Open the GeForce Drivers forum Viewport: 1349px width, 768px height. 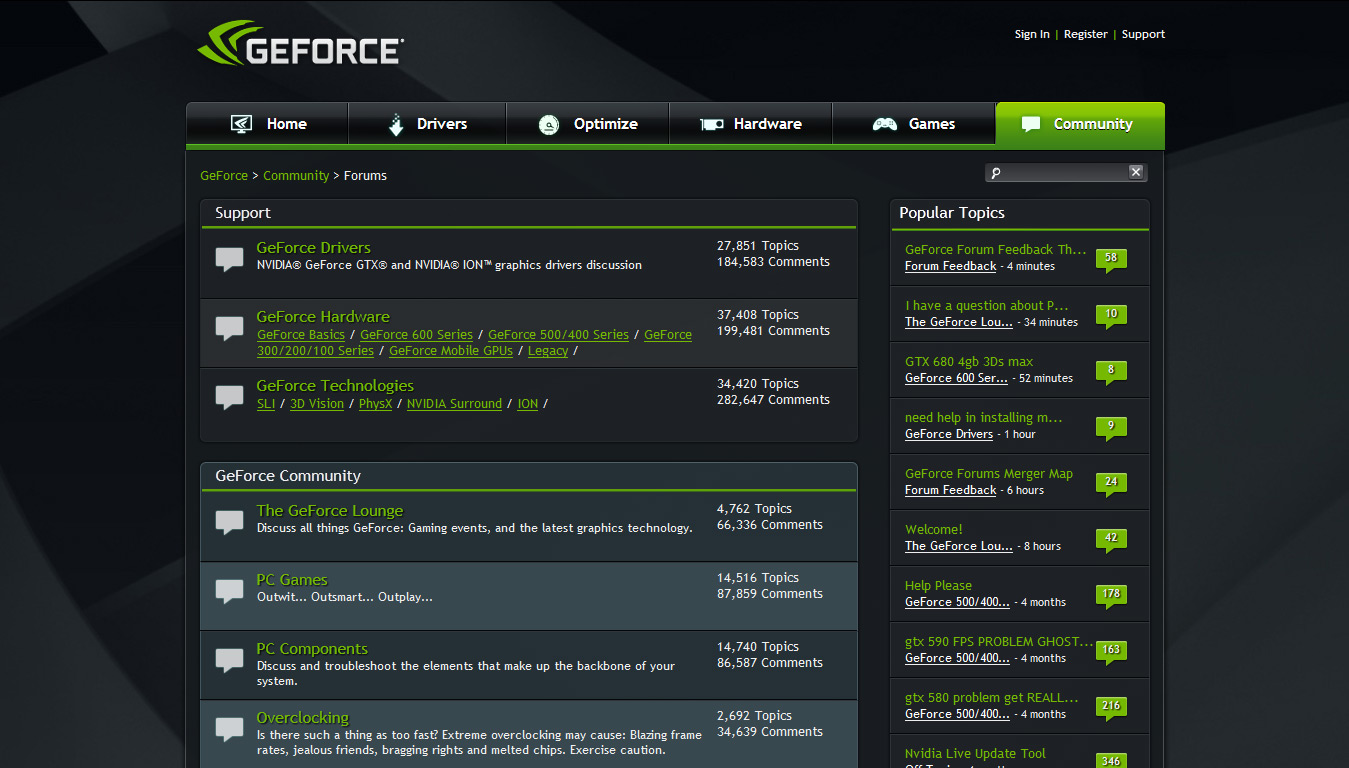click(x=313, y=247)
